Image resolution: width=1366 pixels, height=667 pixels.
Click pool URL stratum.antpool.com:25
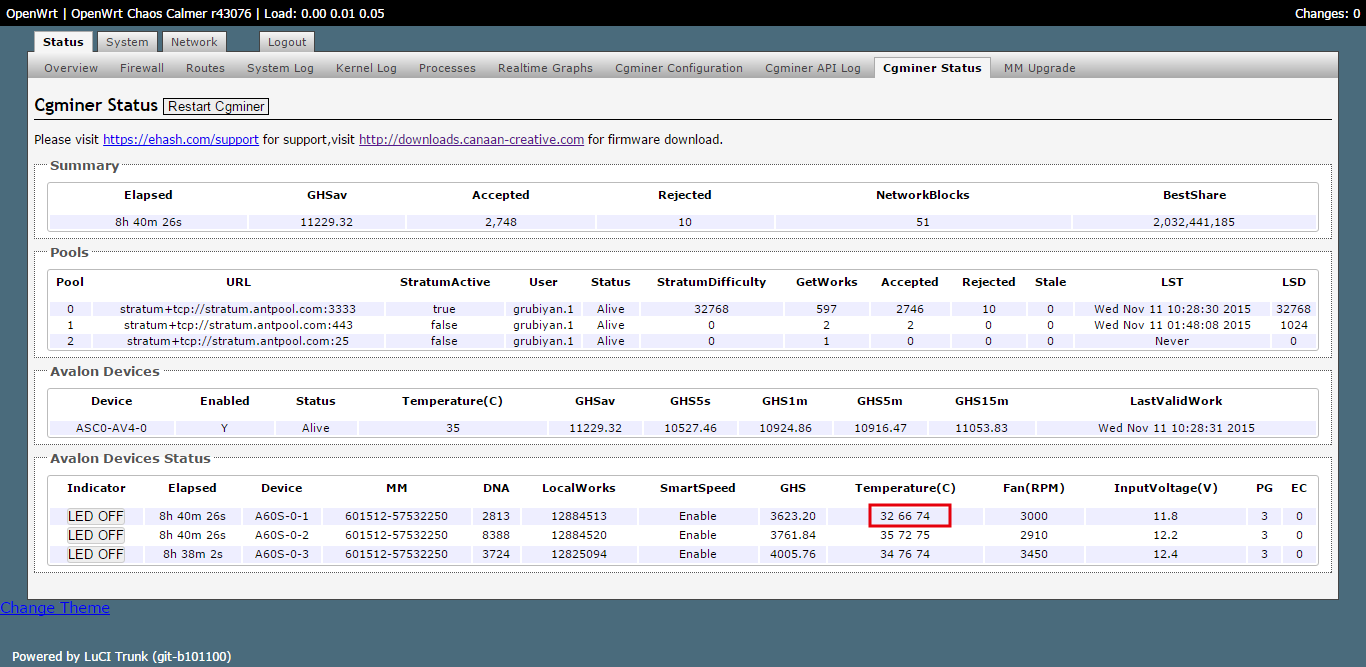tap(238, 341)
